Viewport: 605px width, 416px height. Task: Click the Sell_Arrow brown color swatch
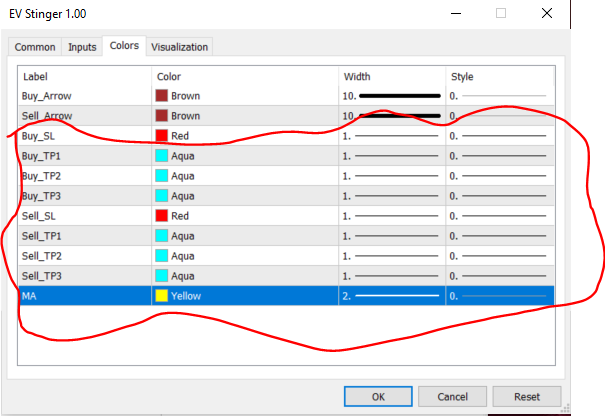tap(162, 116)
